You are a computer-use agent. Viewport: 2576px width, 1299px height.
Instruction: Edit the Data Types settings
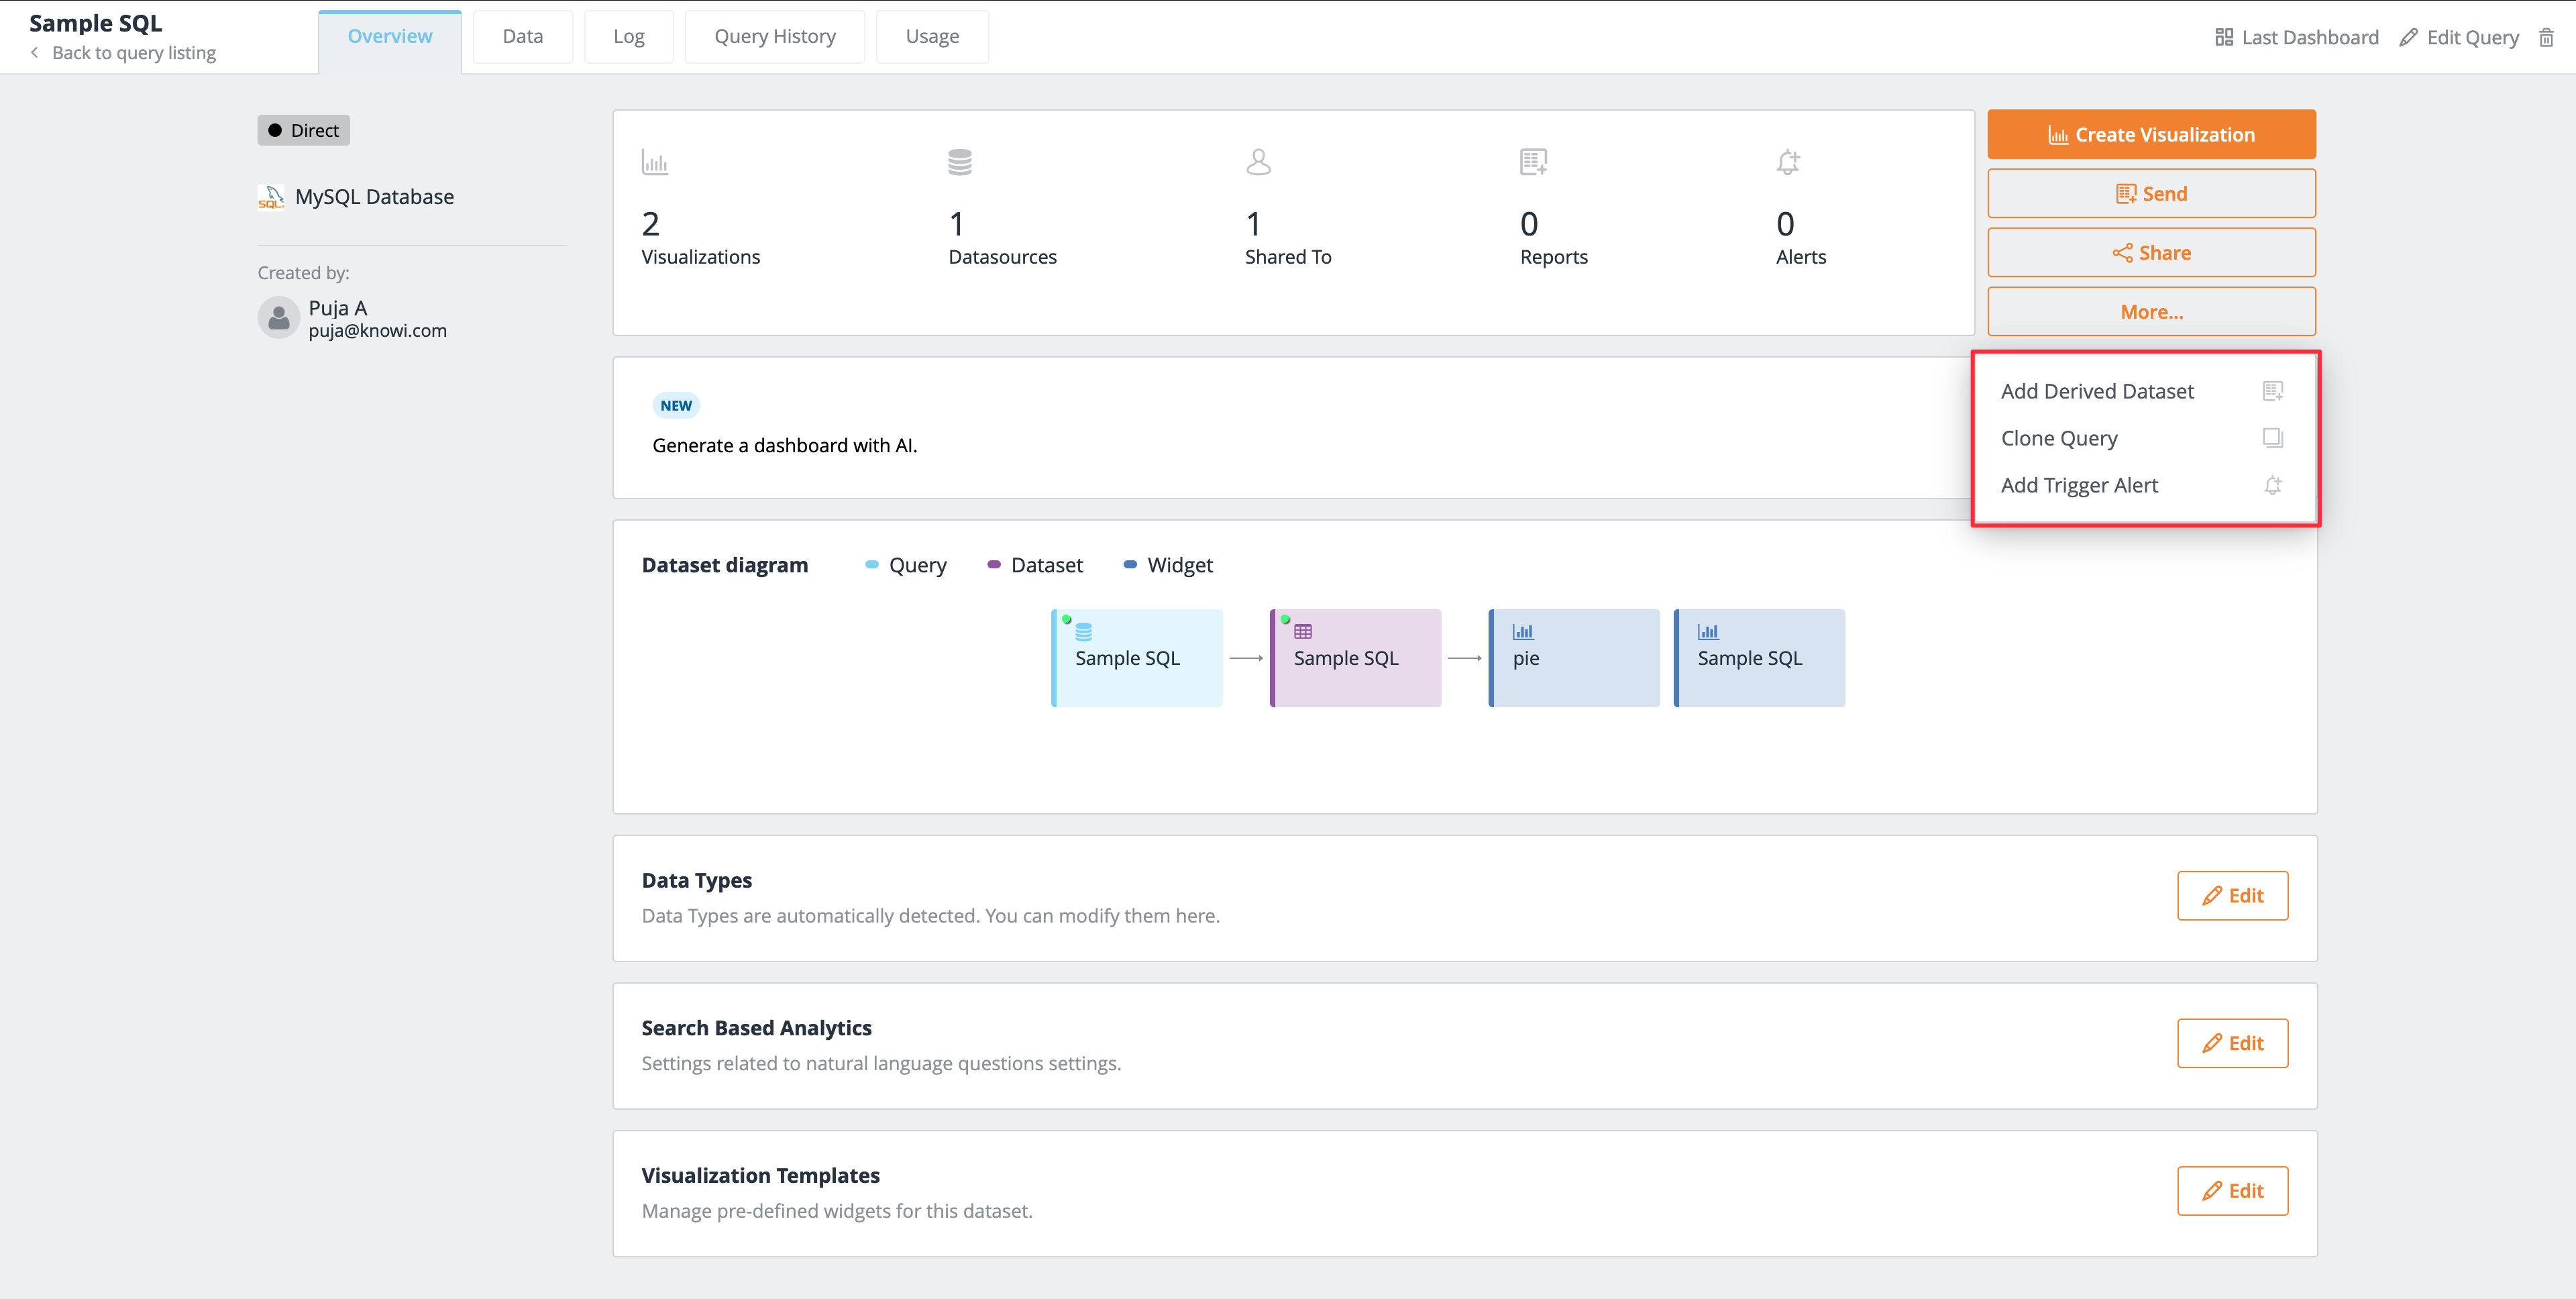pos(2232,896)
